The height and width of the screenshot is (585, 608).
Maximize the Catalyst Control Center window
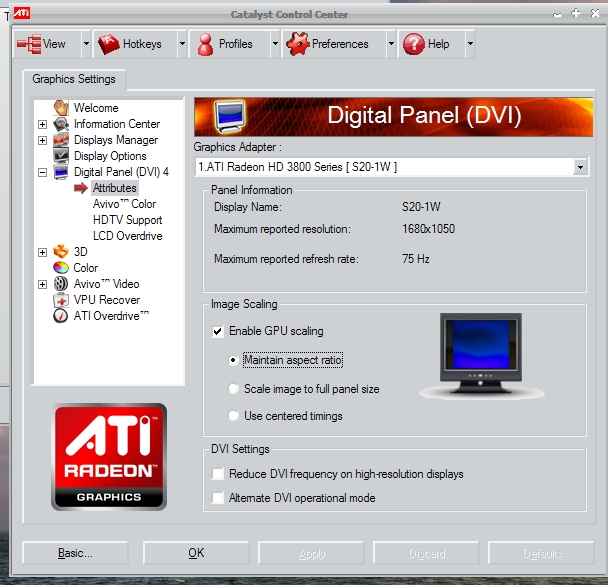[576, 13]
